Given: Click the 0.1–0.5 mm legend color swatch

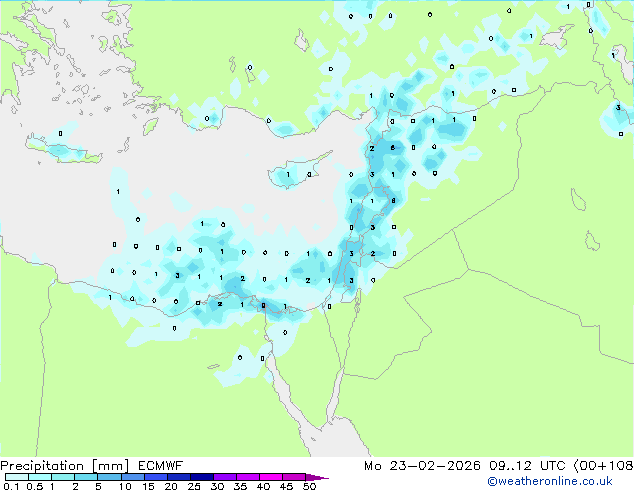Looking at the screenshot, I should (x=17, y=477).
